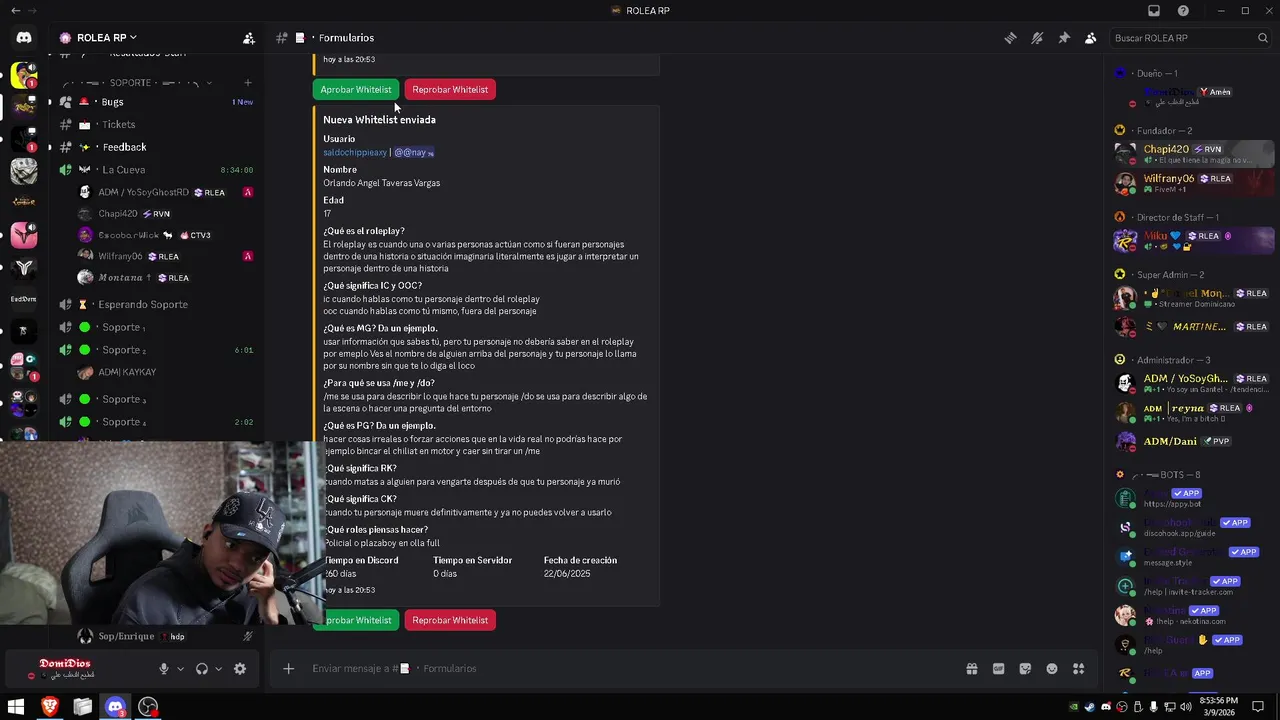Toggle the member list panel
Viewport: 1280px width, 720px height.
(x=1091, y=38)
